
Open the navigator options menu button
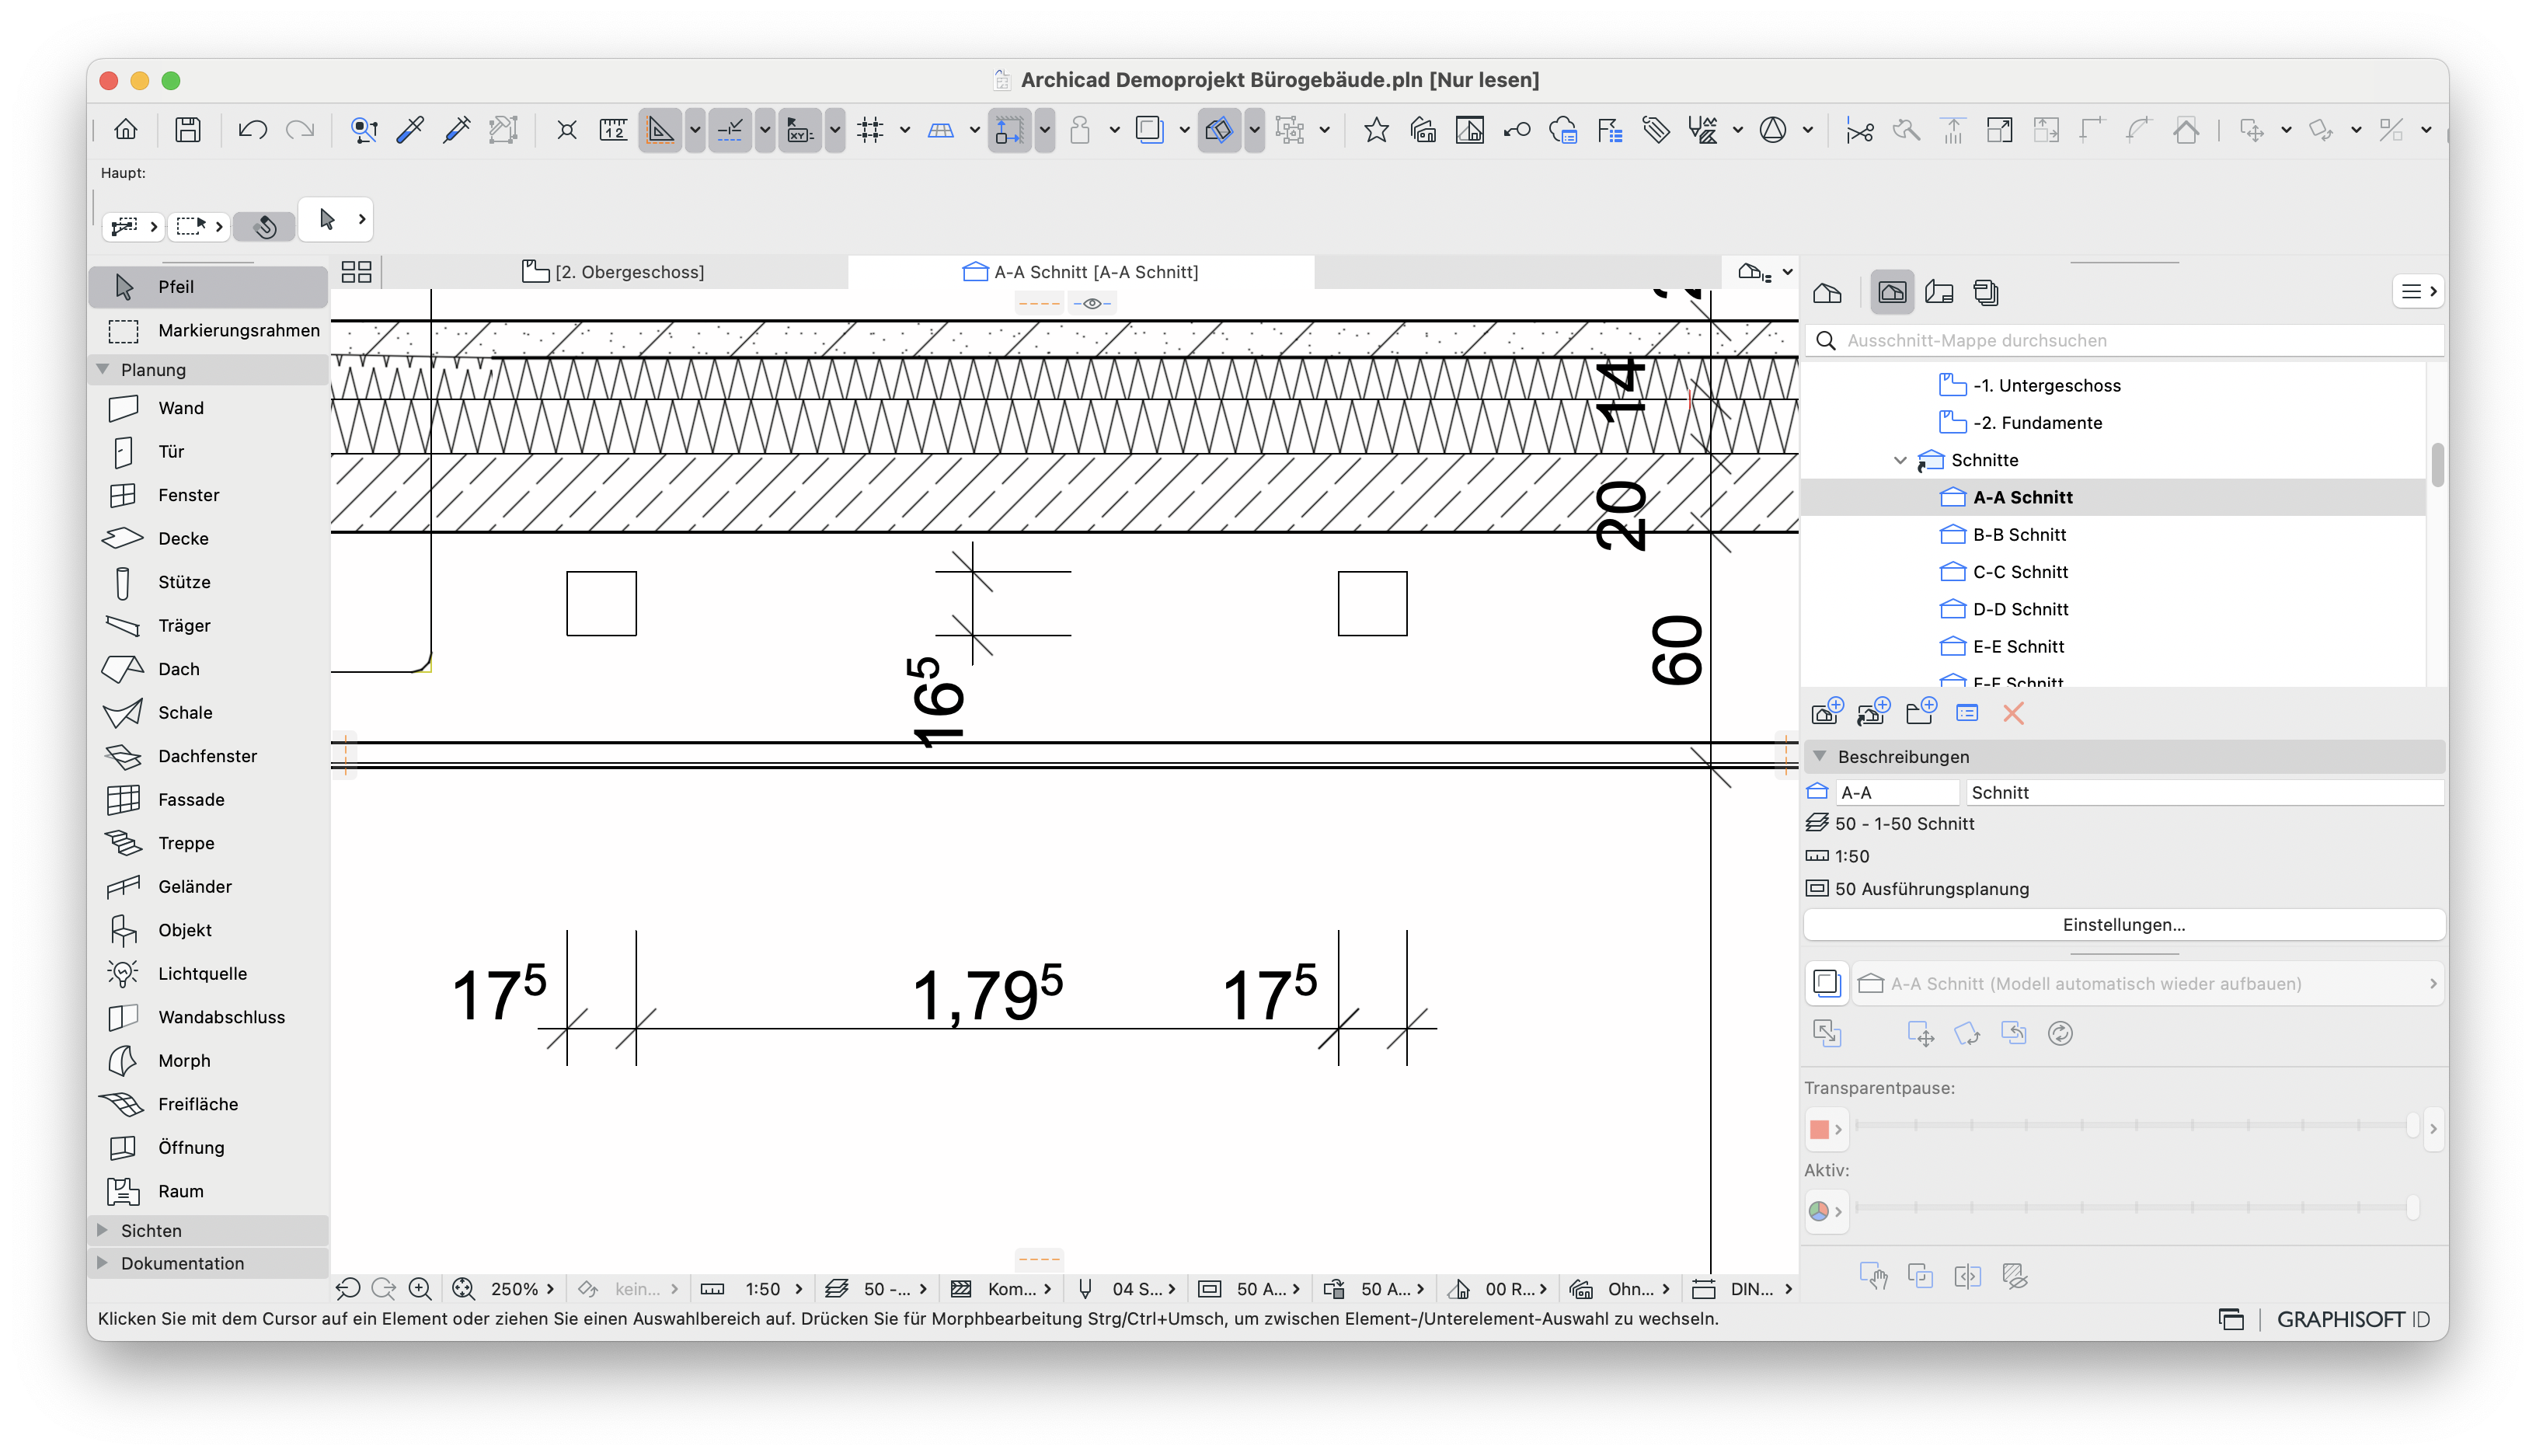click(x=2418, y=291)
